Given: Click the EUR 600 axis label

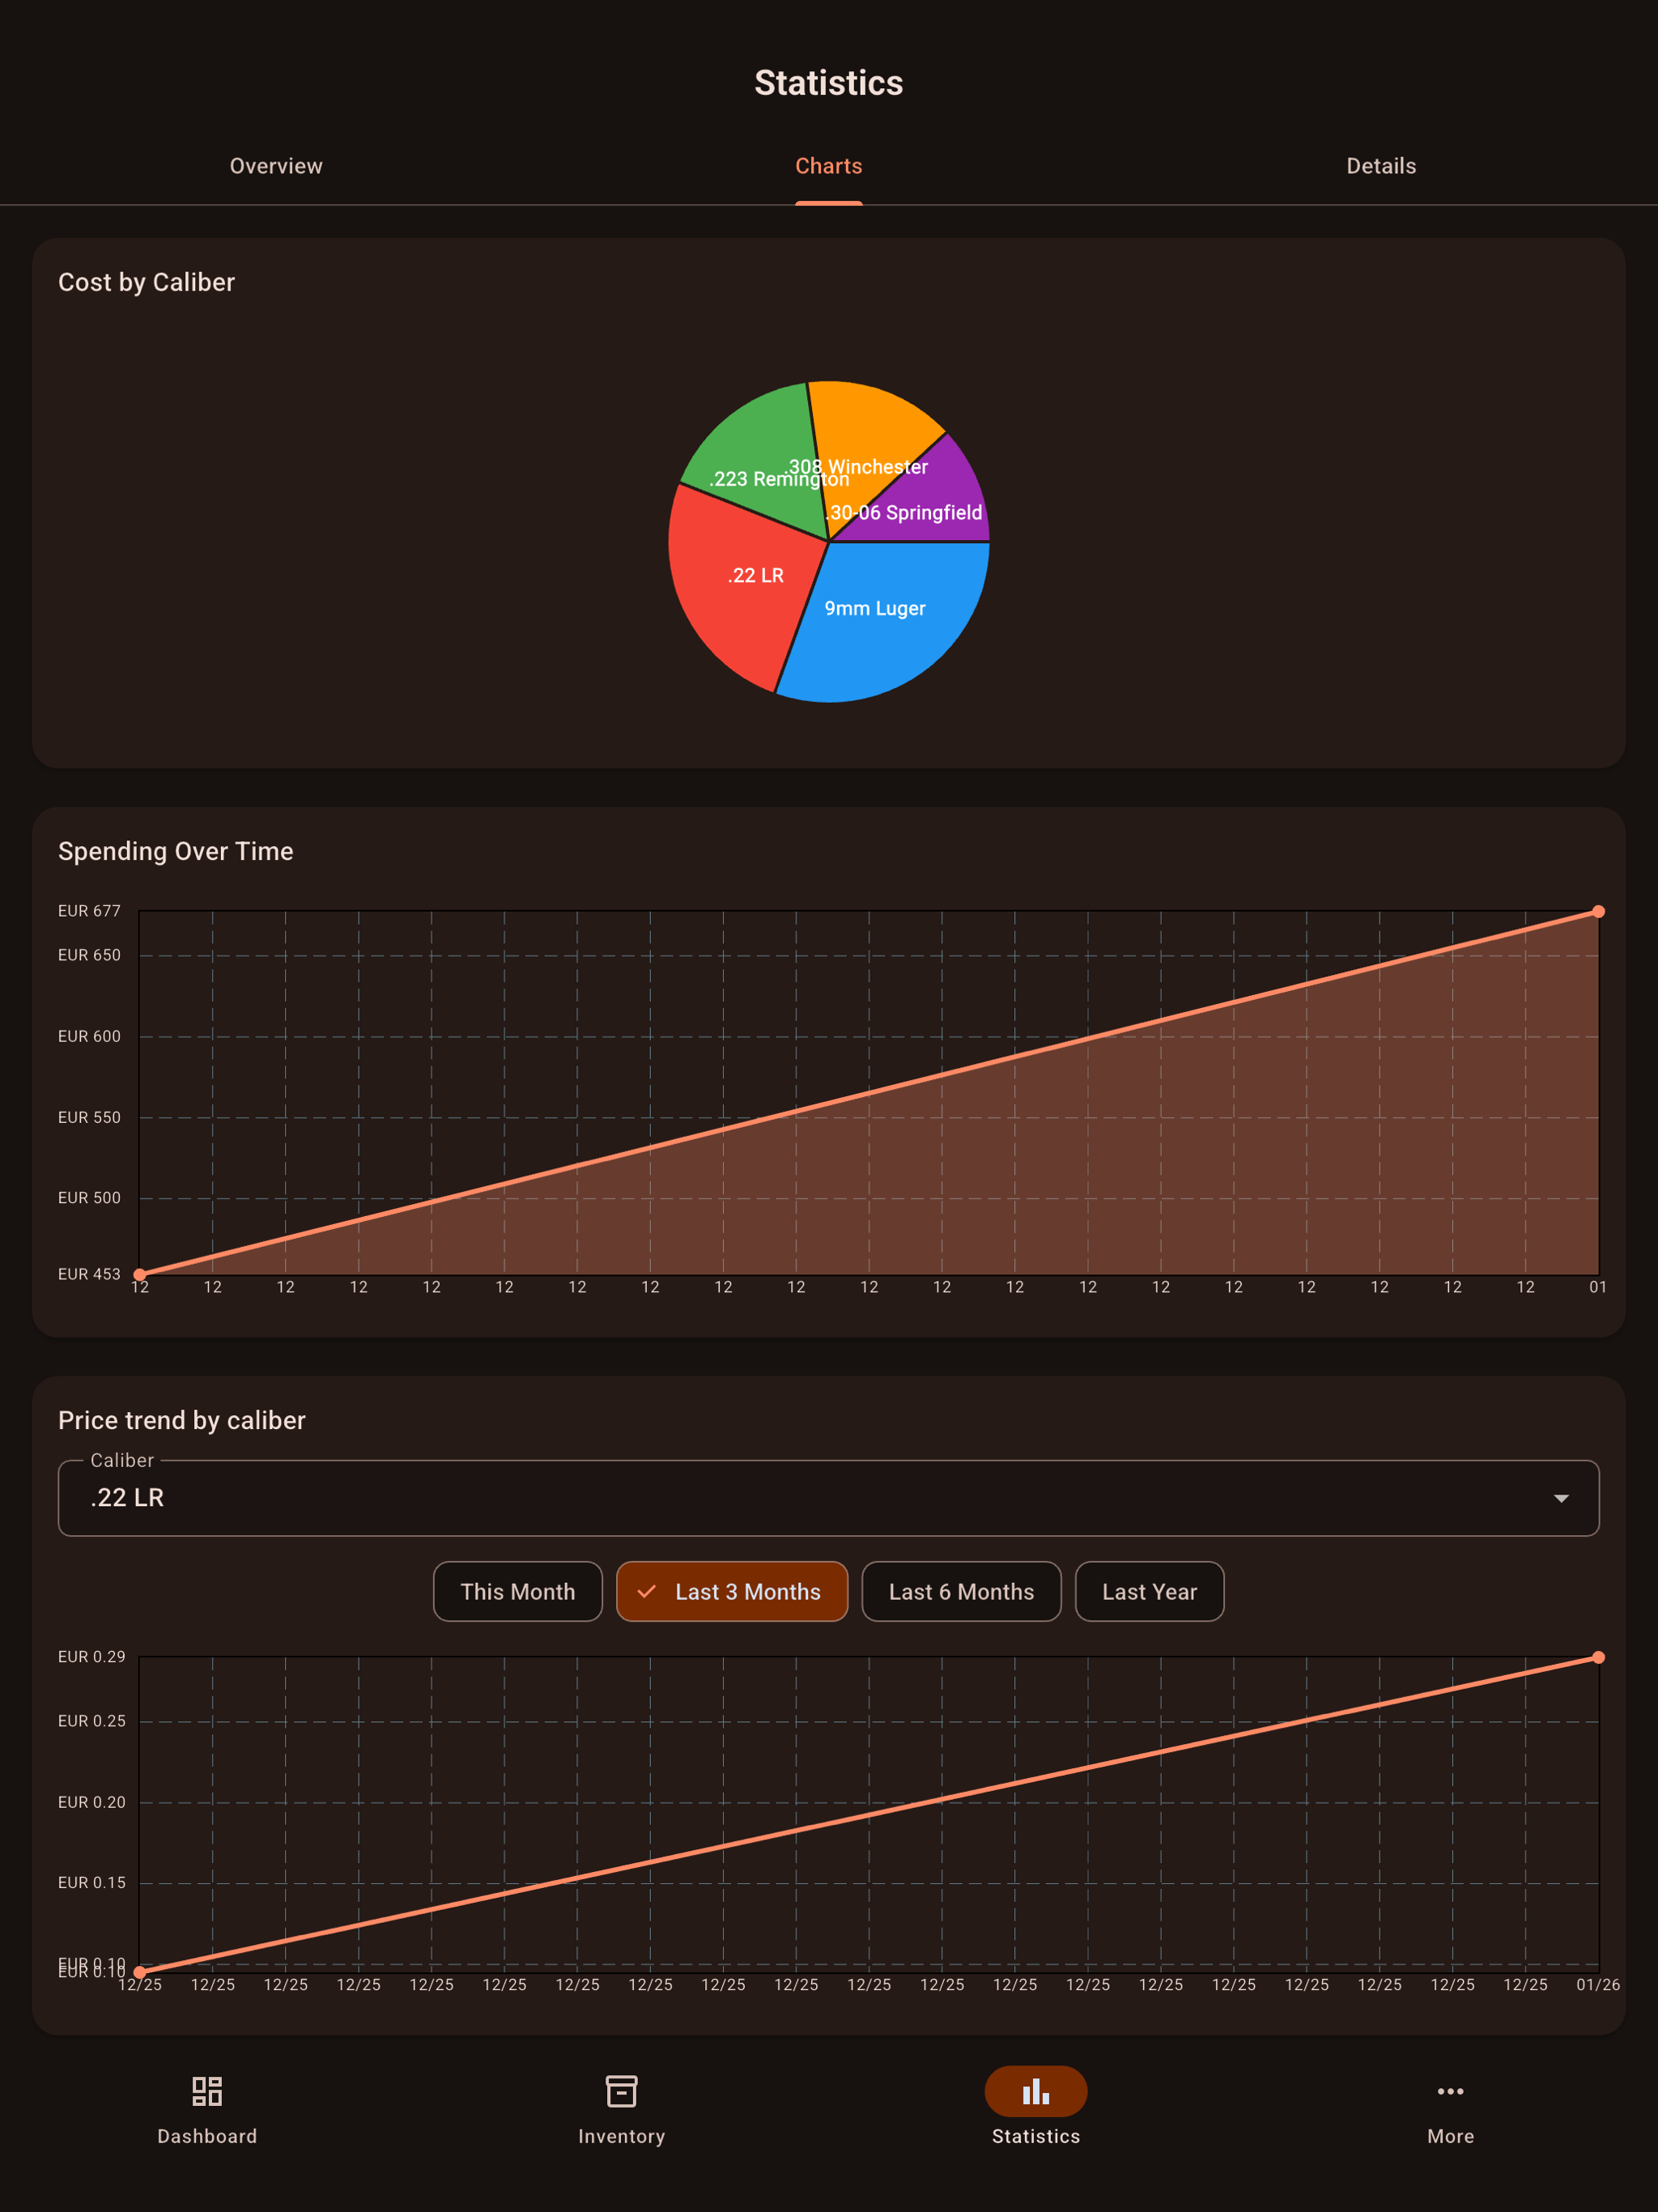Looking at the screenshot, I should 89,1036.
